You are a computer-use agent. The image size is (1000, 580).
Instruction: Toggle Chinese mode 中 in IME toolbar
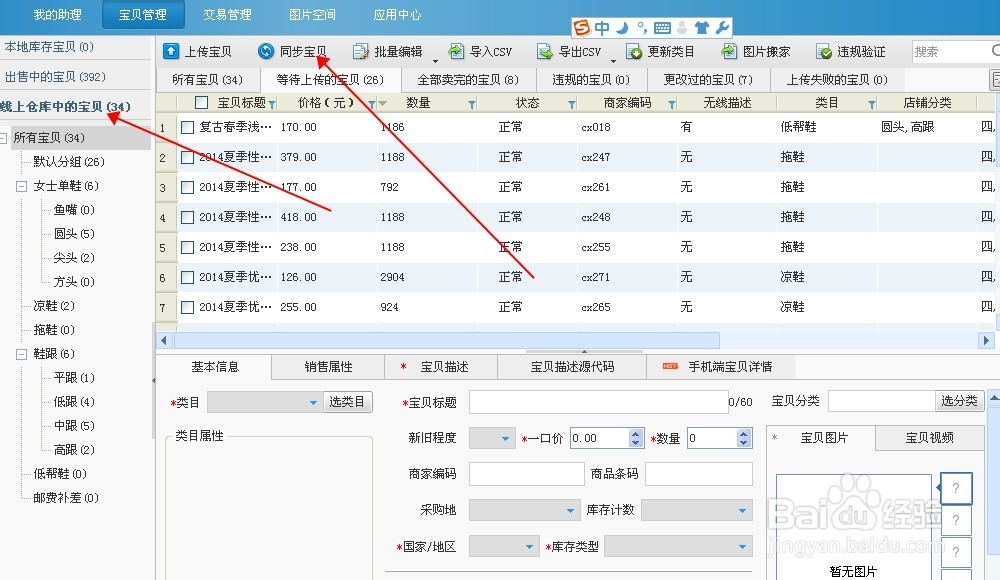pos(602,27)
